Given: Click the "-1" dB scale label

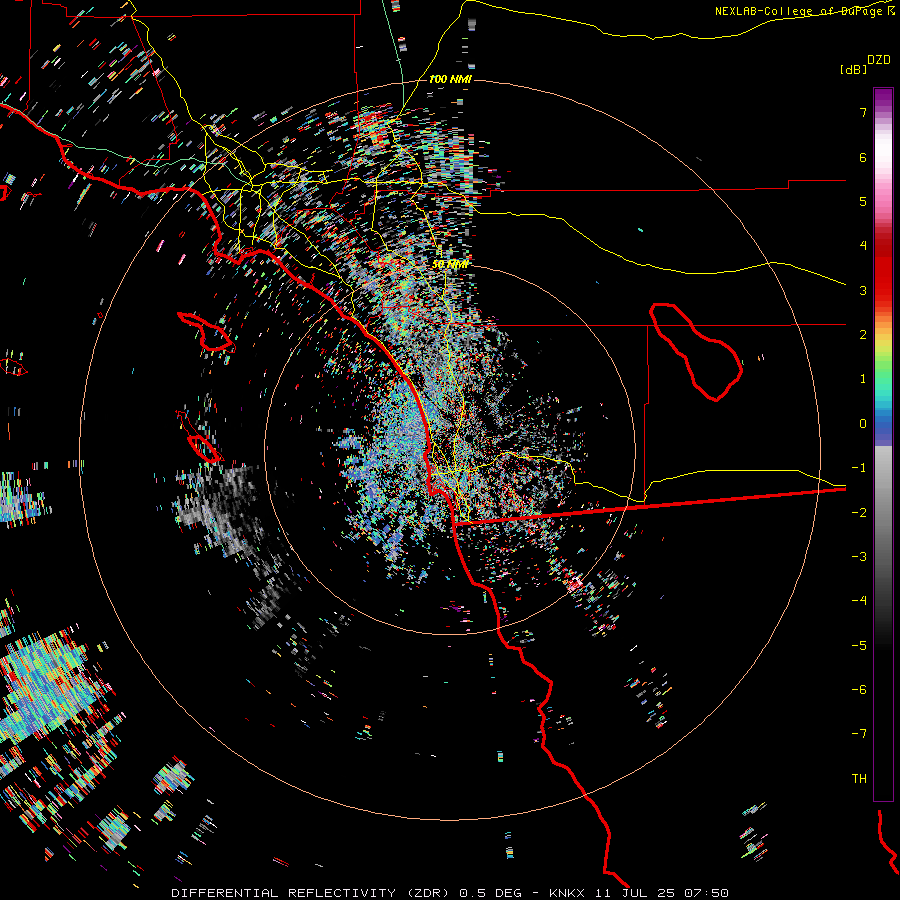Looking at the screenshot, I should pos(859,468).
